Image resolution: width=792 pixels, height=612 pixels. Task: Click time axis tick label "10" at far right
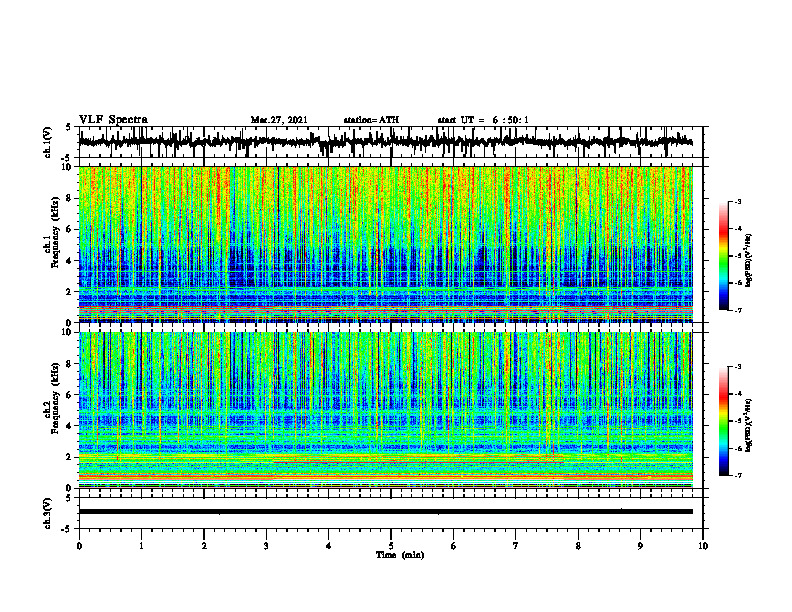(703, 546)
